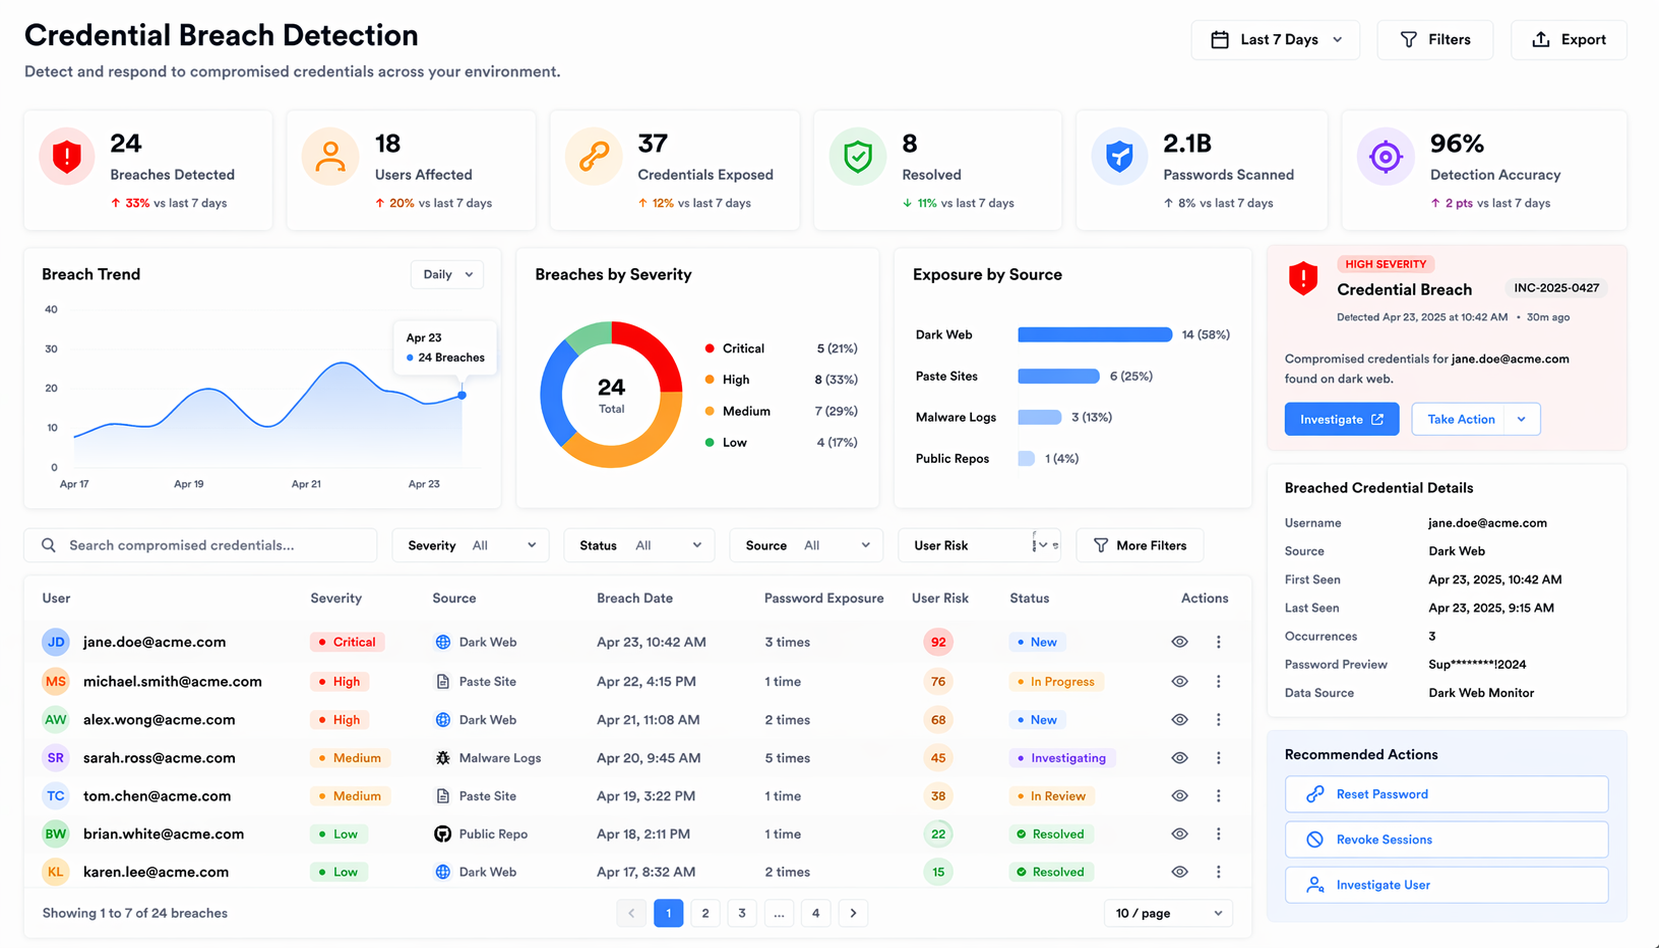Open the Last 7 Days date dropdown
This screenshot has width=1659, height=948.
pyautogui.click(x=1275, y=40)
